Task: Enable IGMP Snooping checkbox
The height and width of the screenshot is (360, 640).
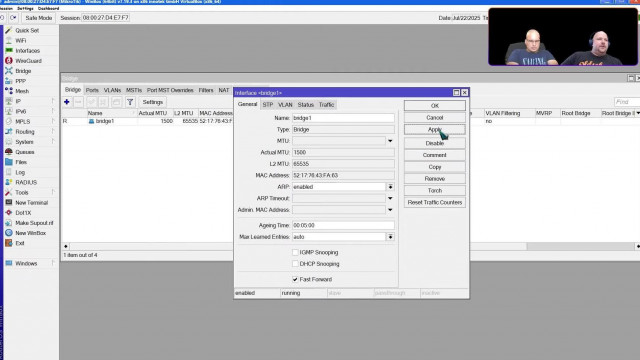Action: 295,253
